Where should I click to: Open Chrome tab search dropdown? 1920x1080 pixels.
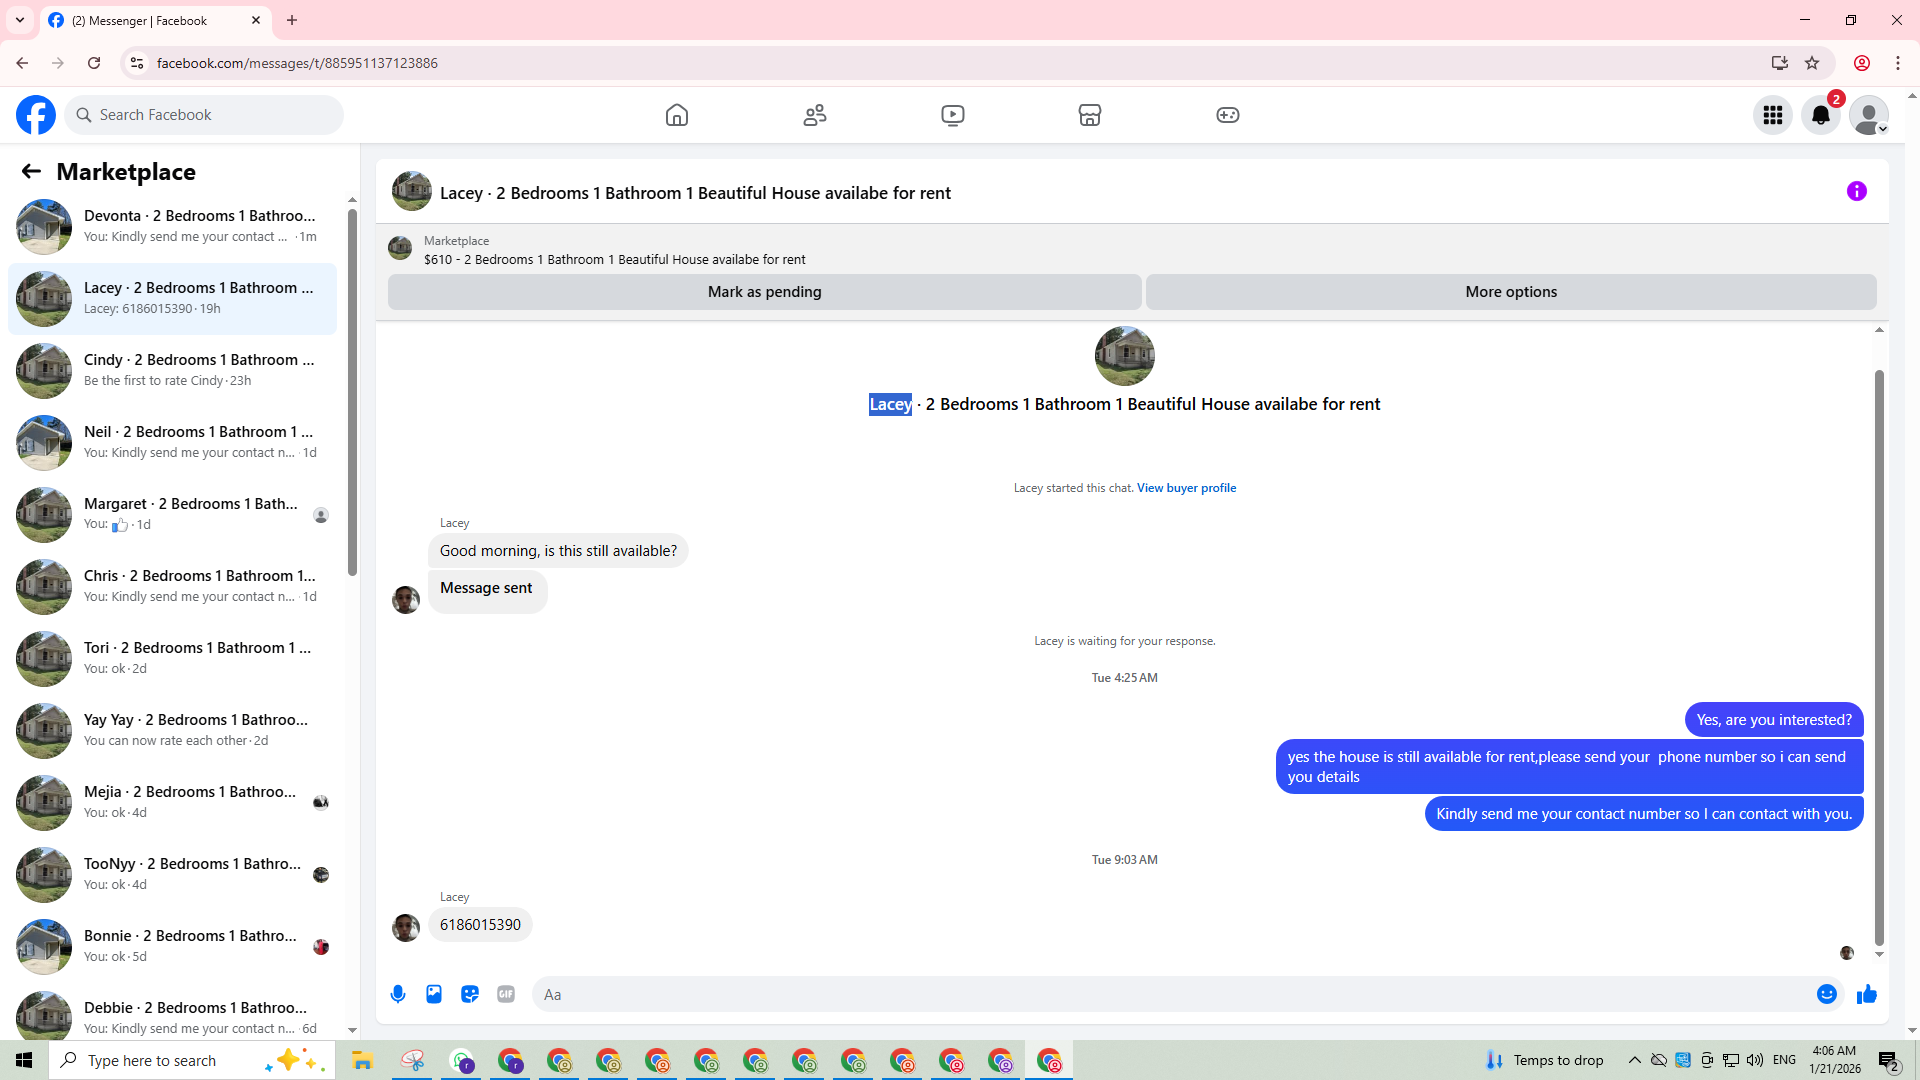coord(20,20)
